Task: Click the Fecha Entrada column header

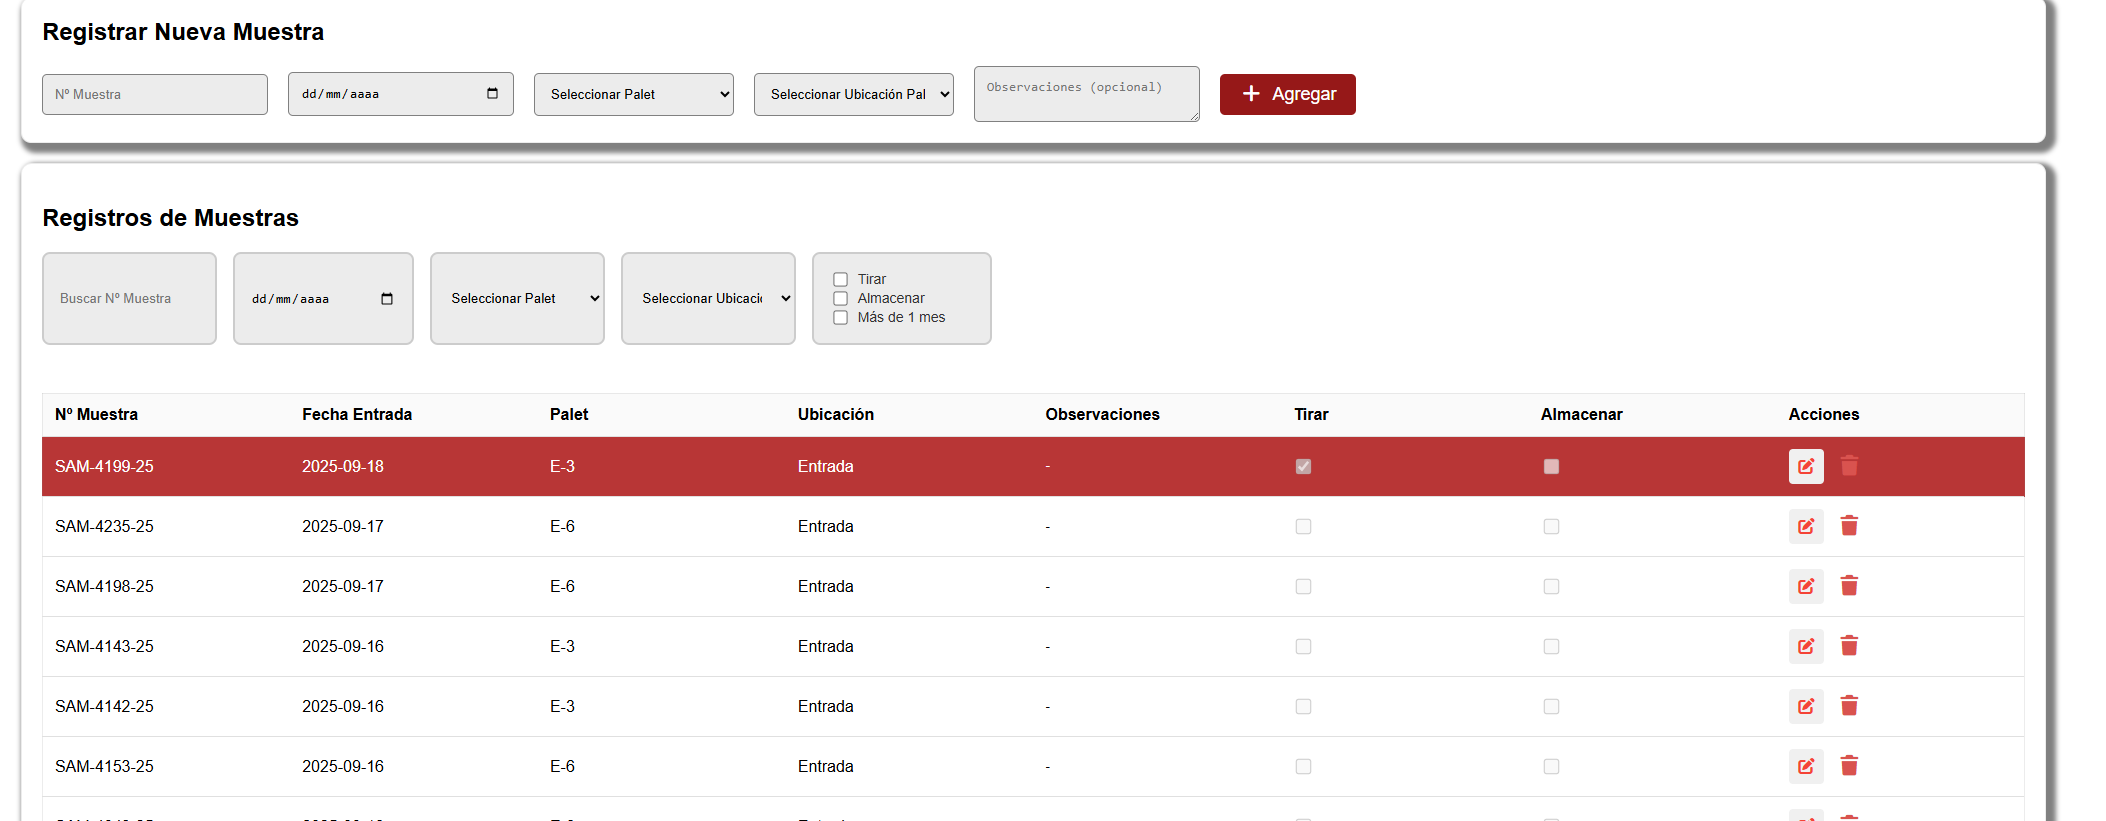Action: (357, 414)
